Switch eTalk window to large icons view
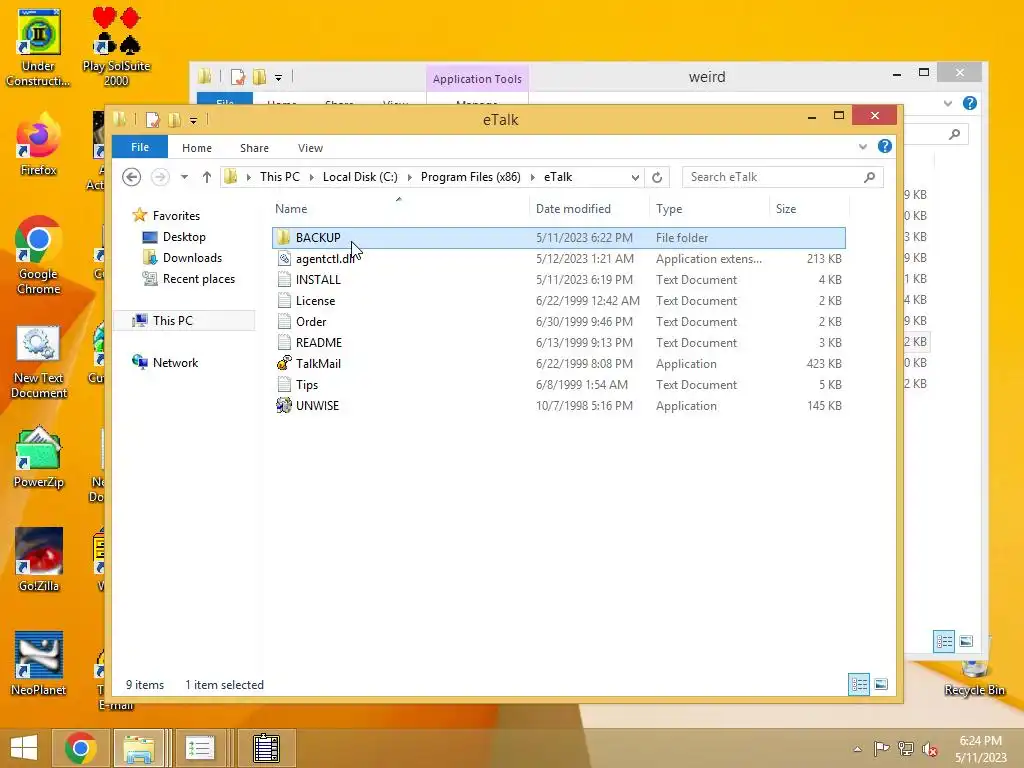Screen dimensions: 1024x768 point(881,684)
